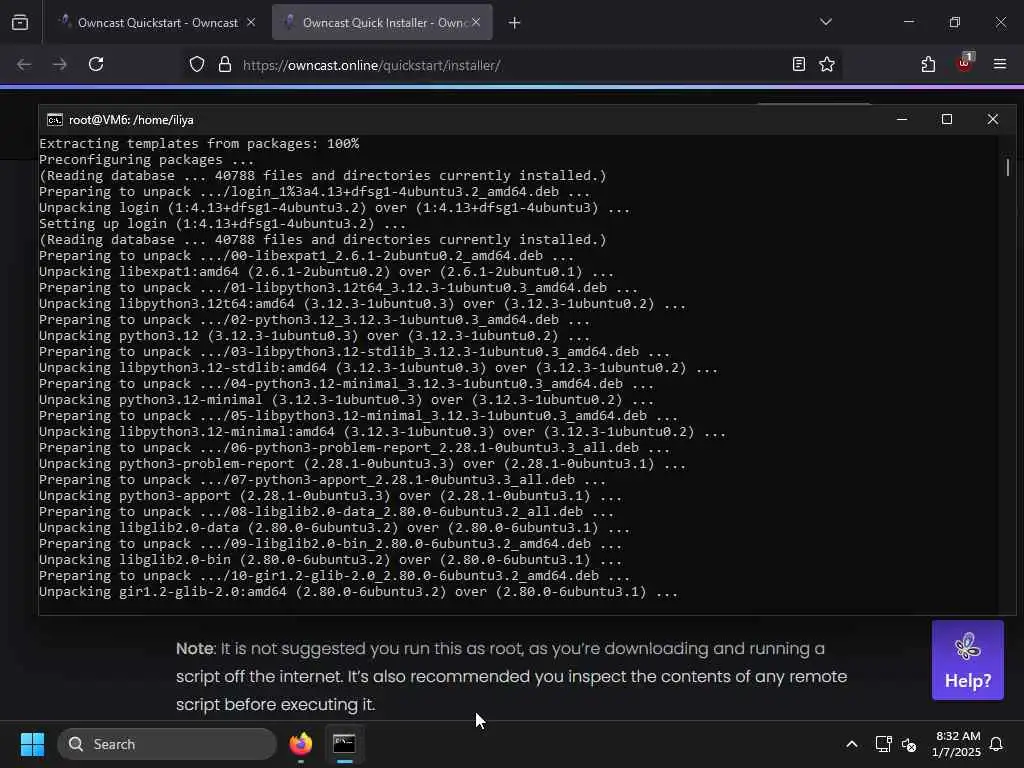Bookmark this page with the star
Screen dimensions: 1024x768
point(827,64)
